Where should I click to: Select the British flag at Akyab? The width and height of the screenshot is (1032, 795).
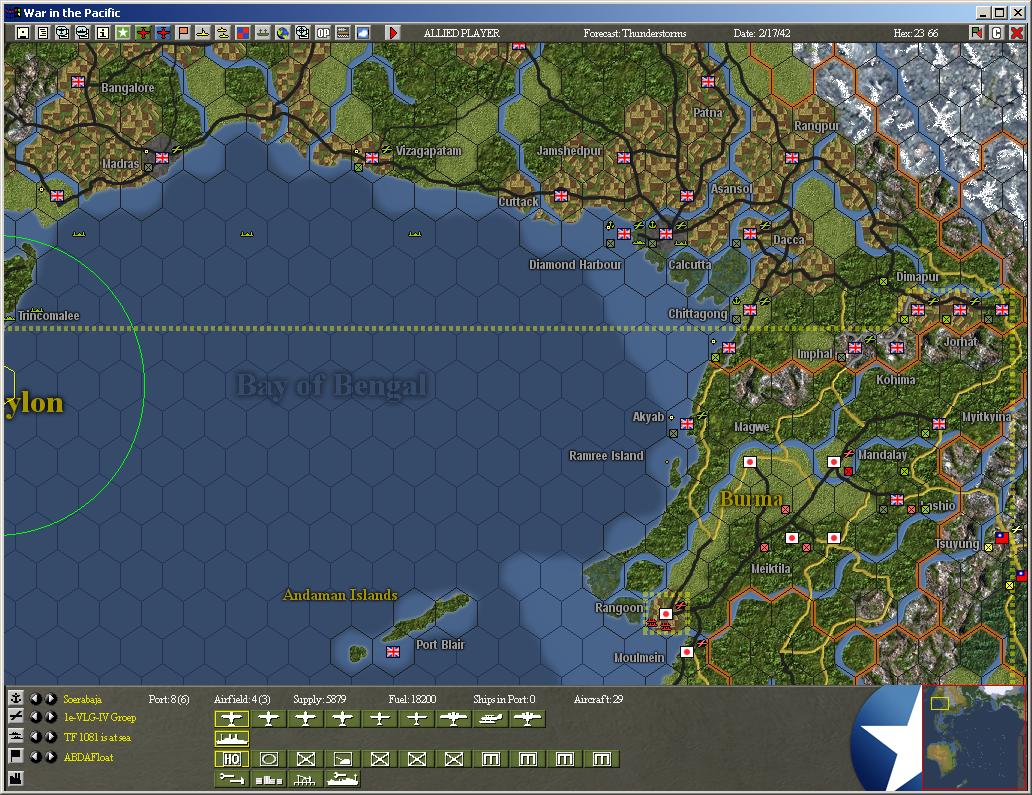[x=686, y=424]
